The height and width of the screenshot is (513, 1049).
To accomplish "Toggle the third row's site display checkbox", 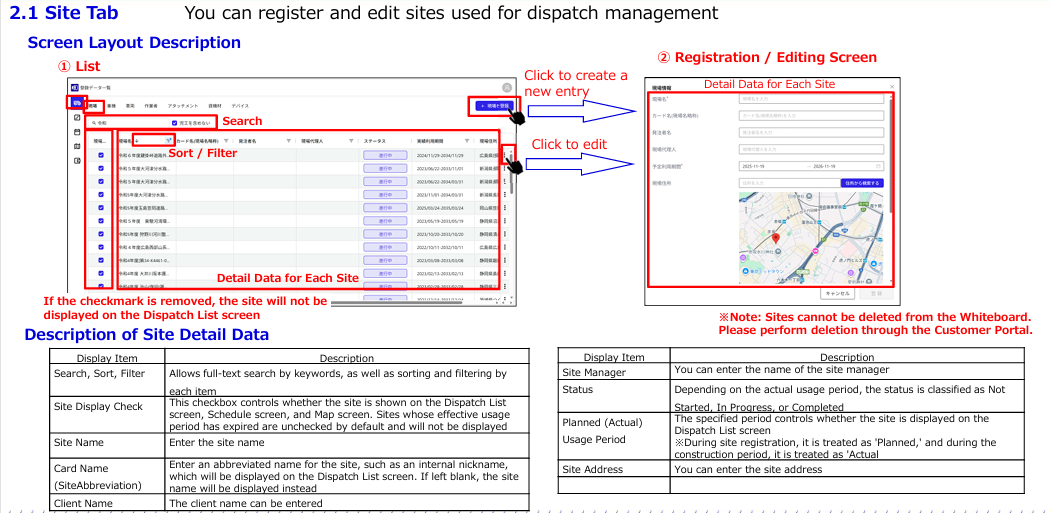I will tap(101, 182).
